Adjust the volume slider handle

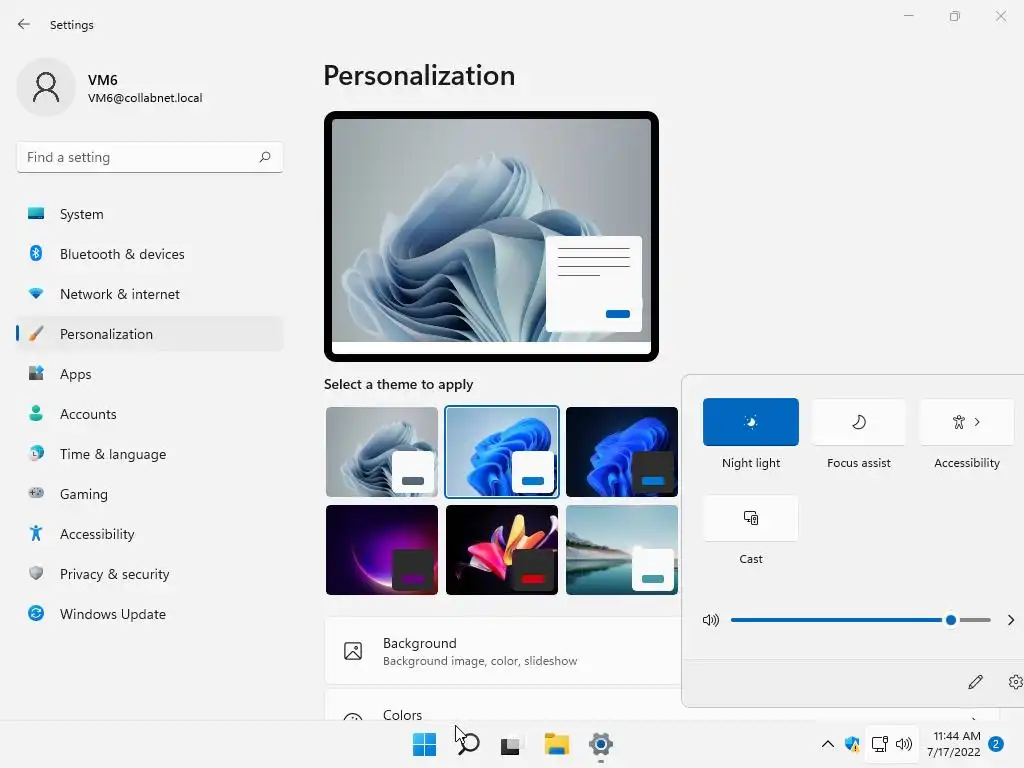point(951,620)
